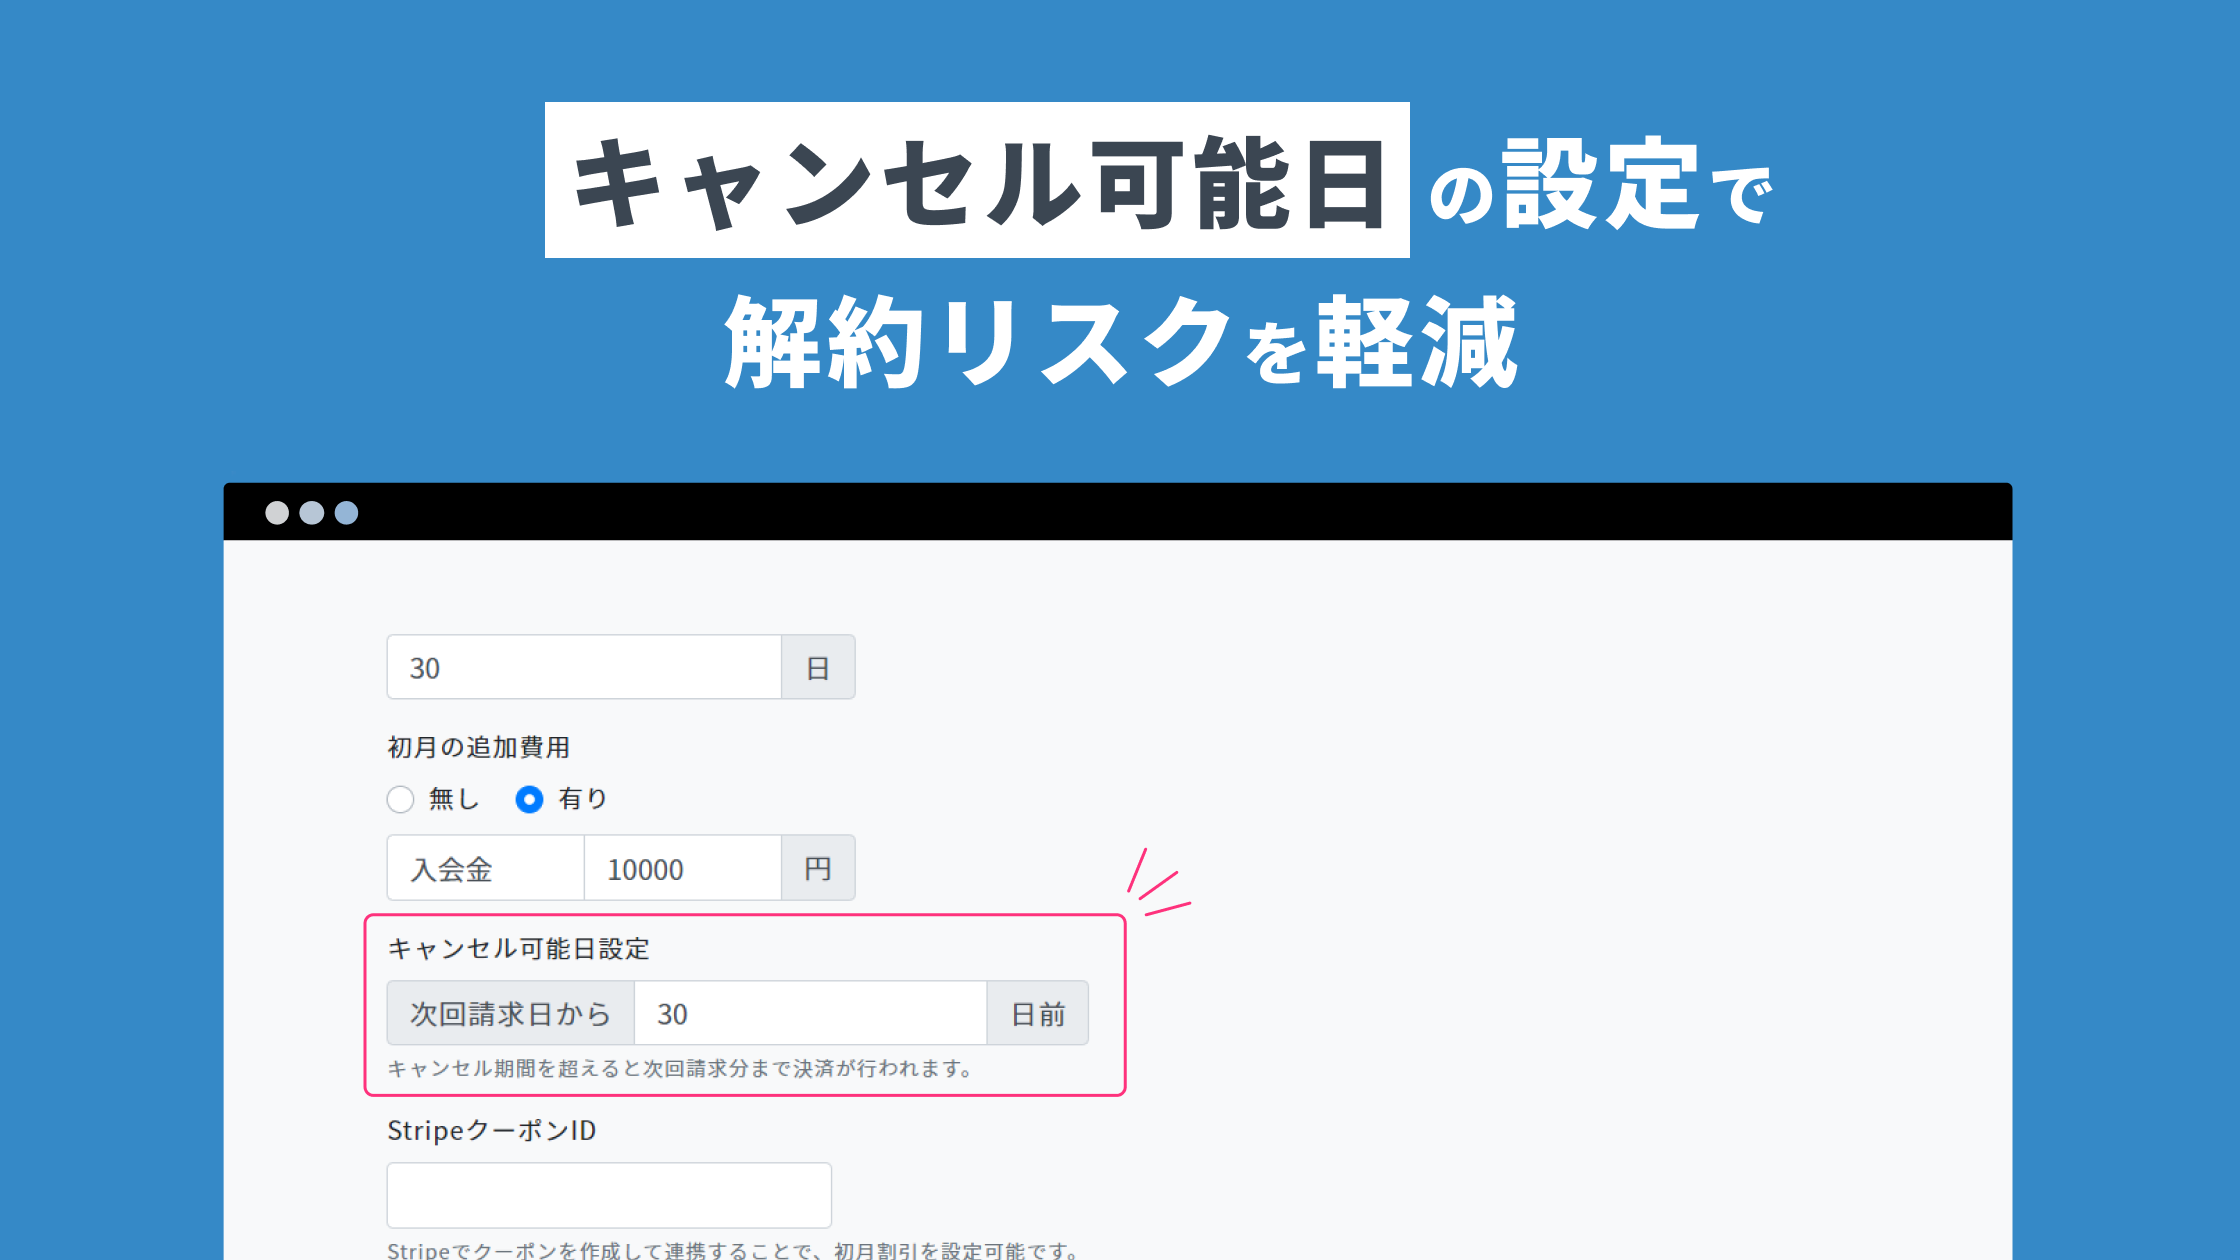This screenshot has height=1260, width=2240.
Task: Click the first gray window dot
Action: [277, 513]
